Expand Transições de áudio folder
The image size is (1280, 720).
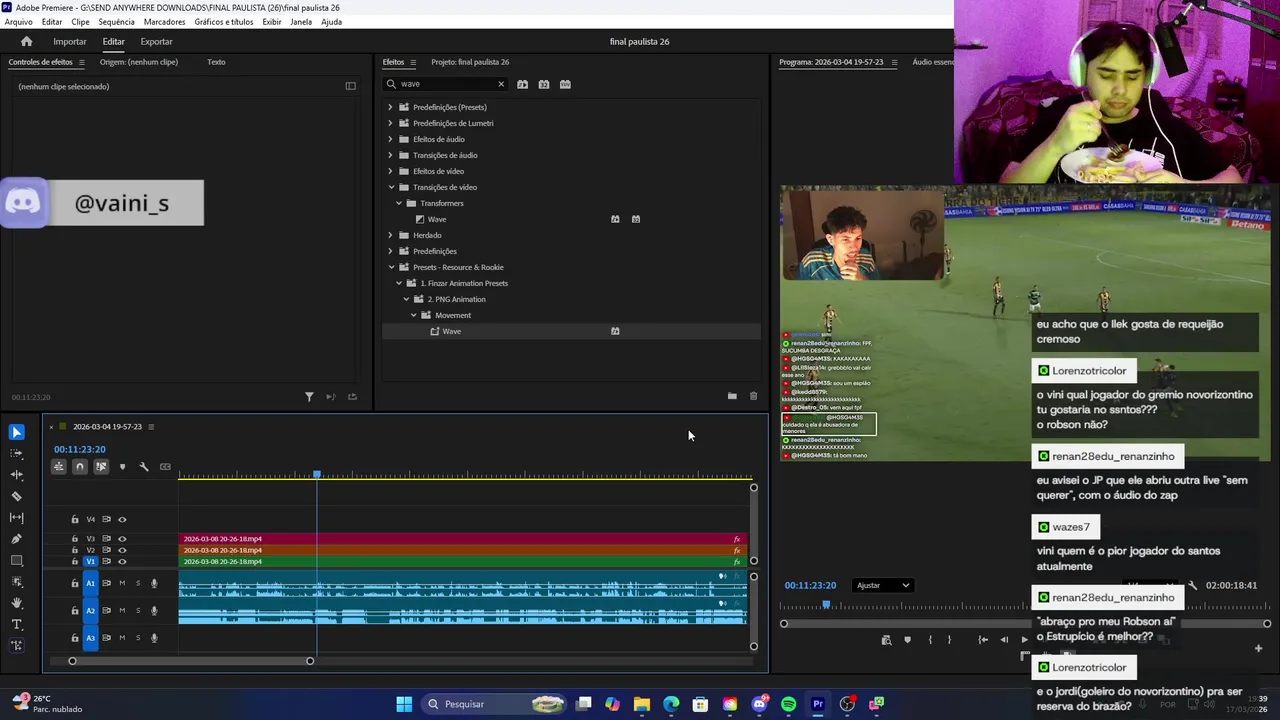(x=390, y=155)
